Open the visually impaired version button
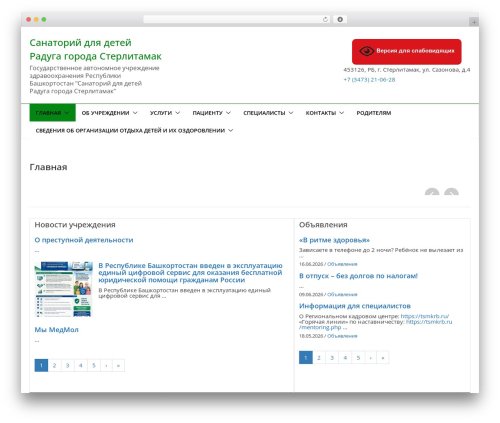This screenshot has height=423, width=500. click(x=407, y=51)
